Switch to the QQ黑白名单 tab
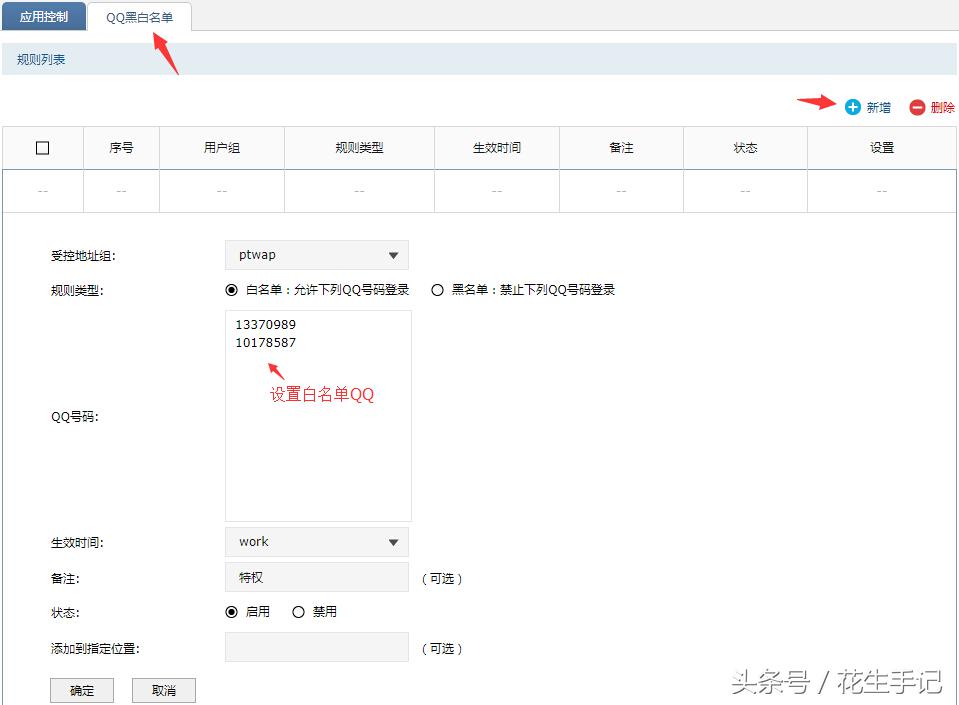The height and width of the screenshot is (705, 959). point(141,16)
